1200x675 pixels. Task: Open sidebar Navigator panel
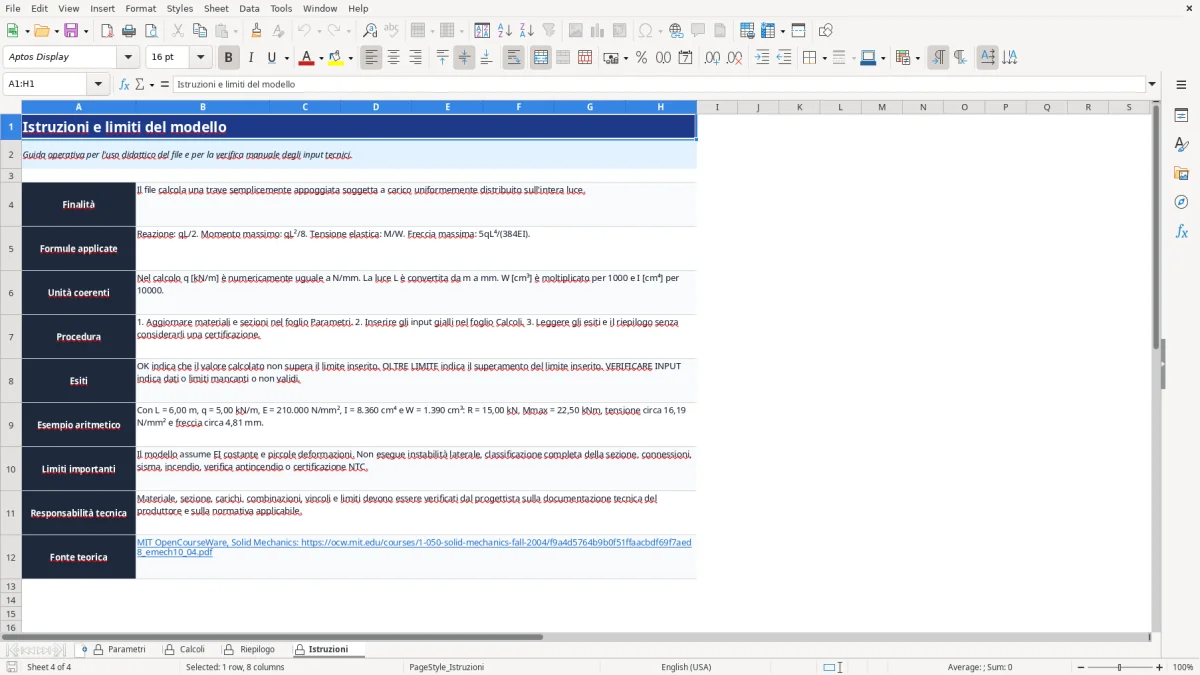click(x=1181, y=202)
